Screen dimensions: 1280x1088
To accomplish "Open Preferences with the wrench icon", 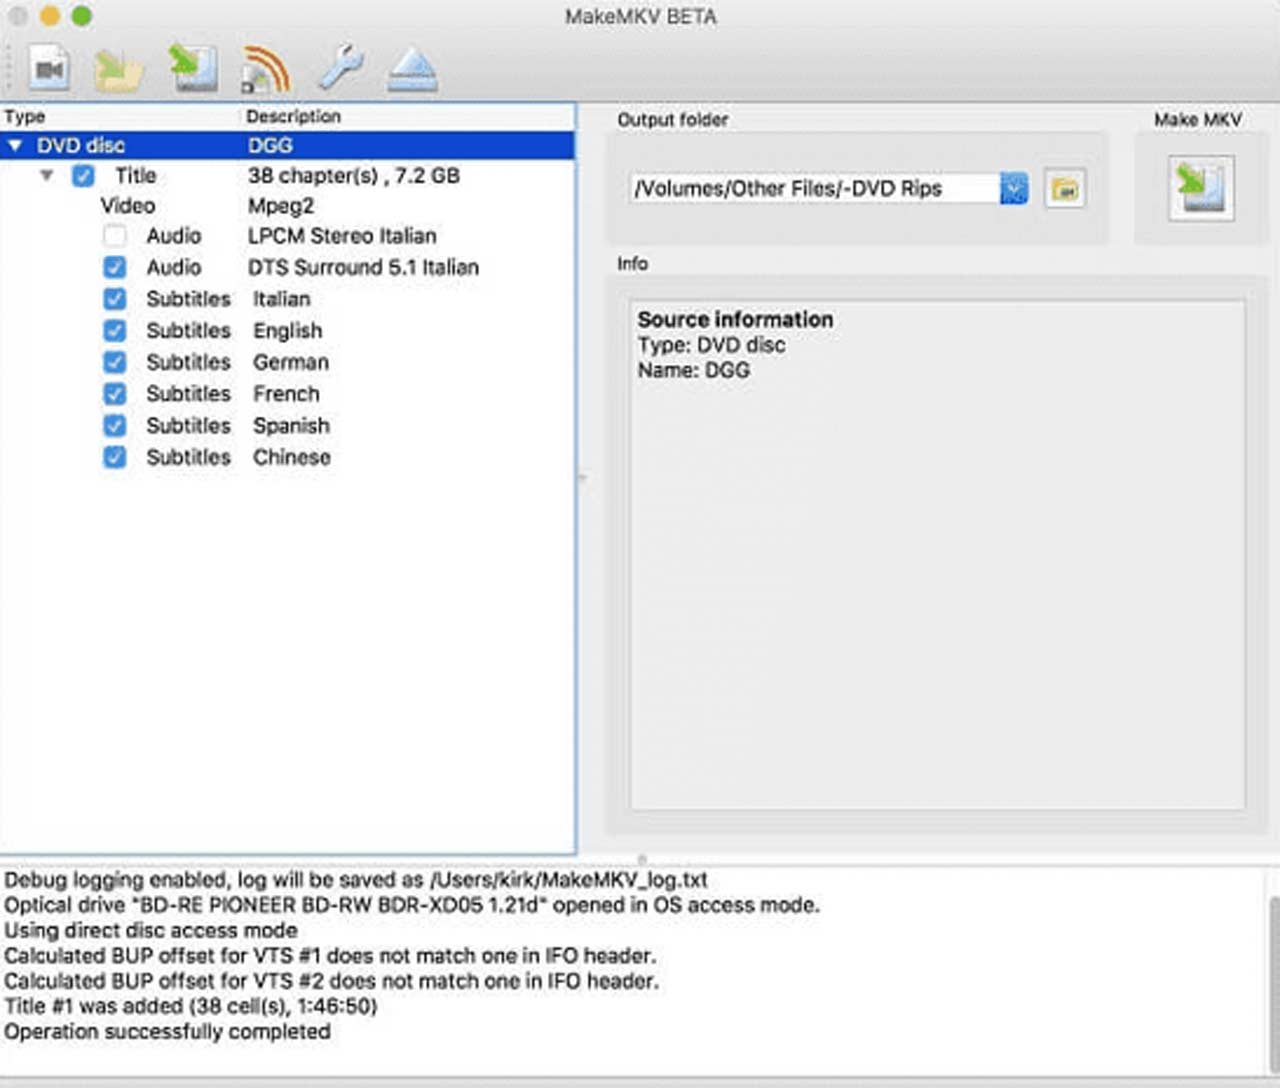I will pos(340,69).
